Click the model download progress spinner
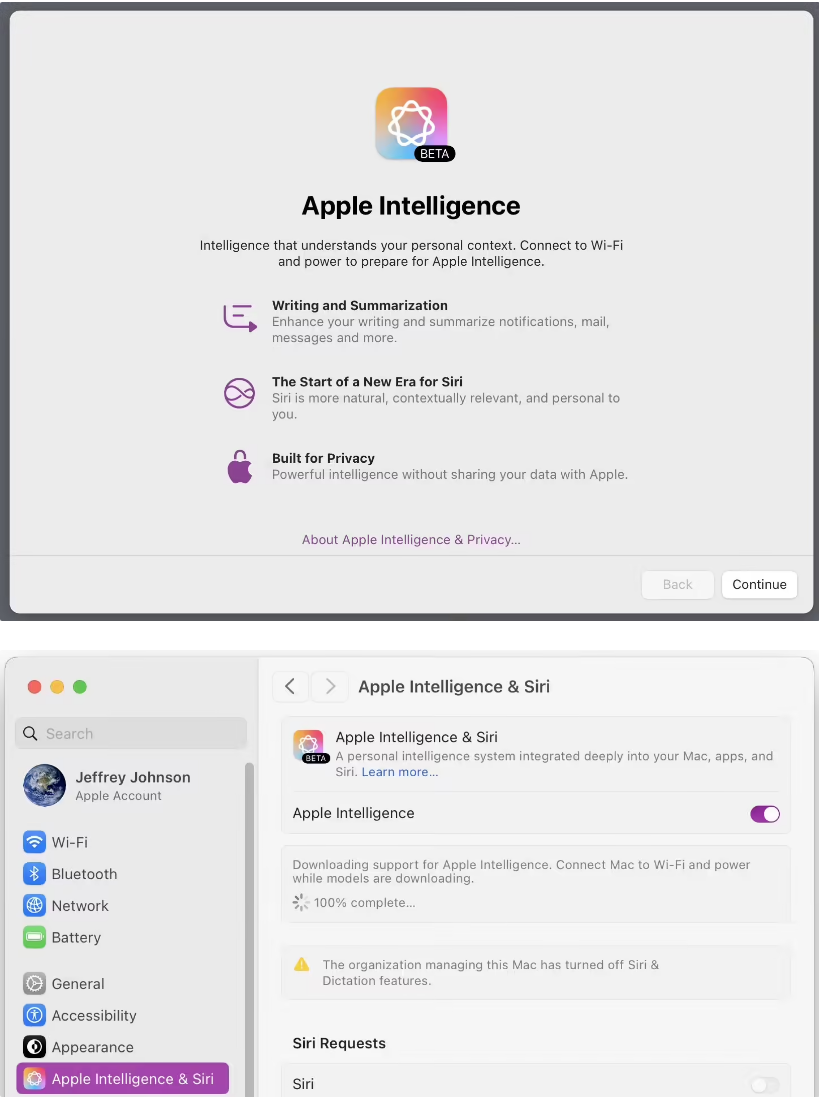Image resolution: width=819 pixels, height=1099 pixels. (x=300, y=902)
